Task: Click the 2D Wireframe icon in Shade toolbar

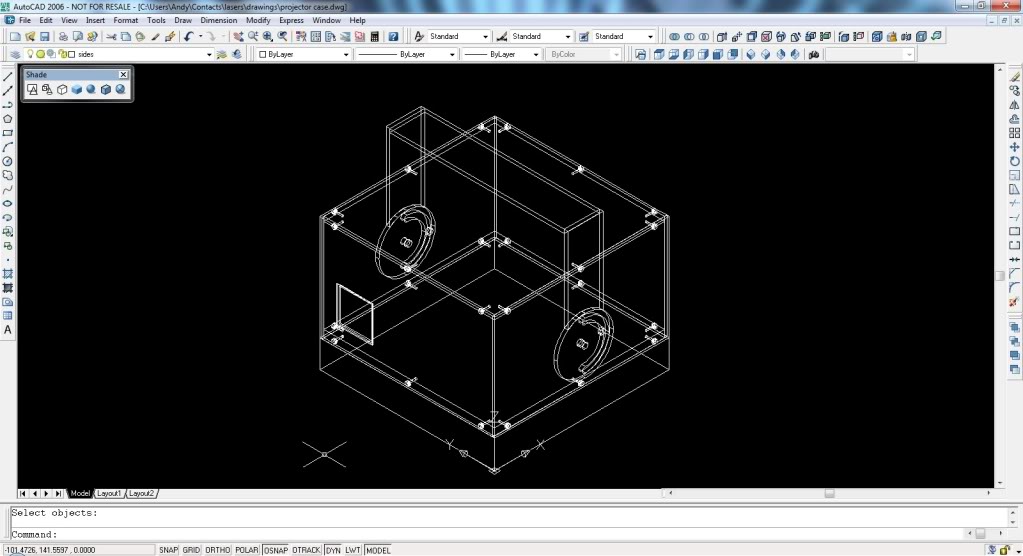Action: tap(32, 90)
